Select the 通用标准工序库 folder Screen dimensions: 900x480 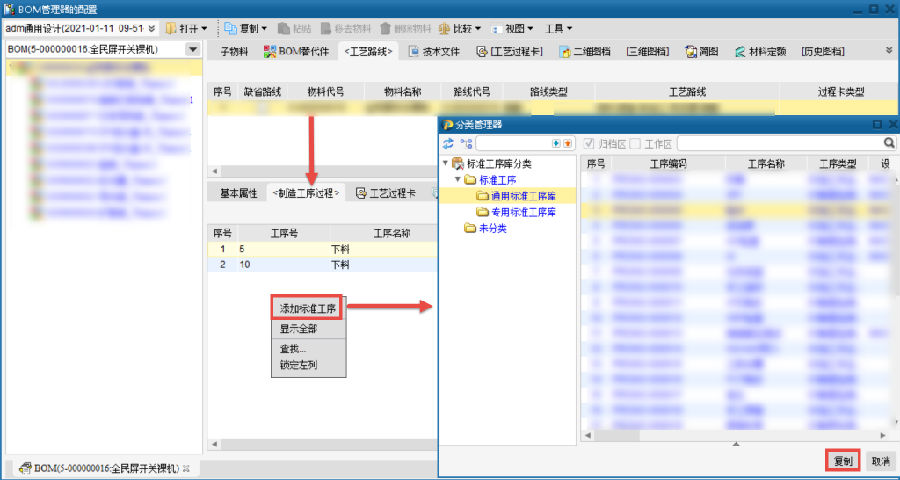516,196
